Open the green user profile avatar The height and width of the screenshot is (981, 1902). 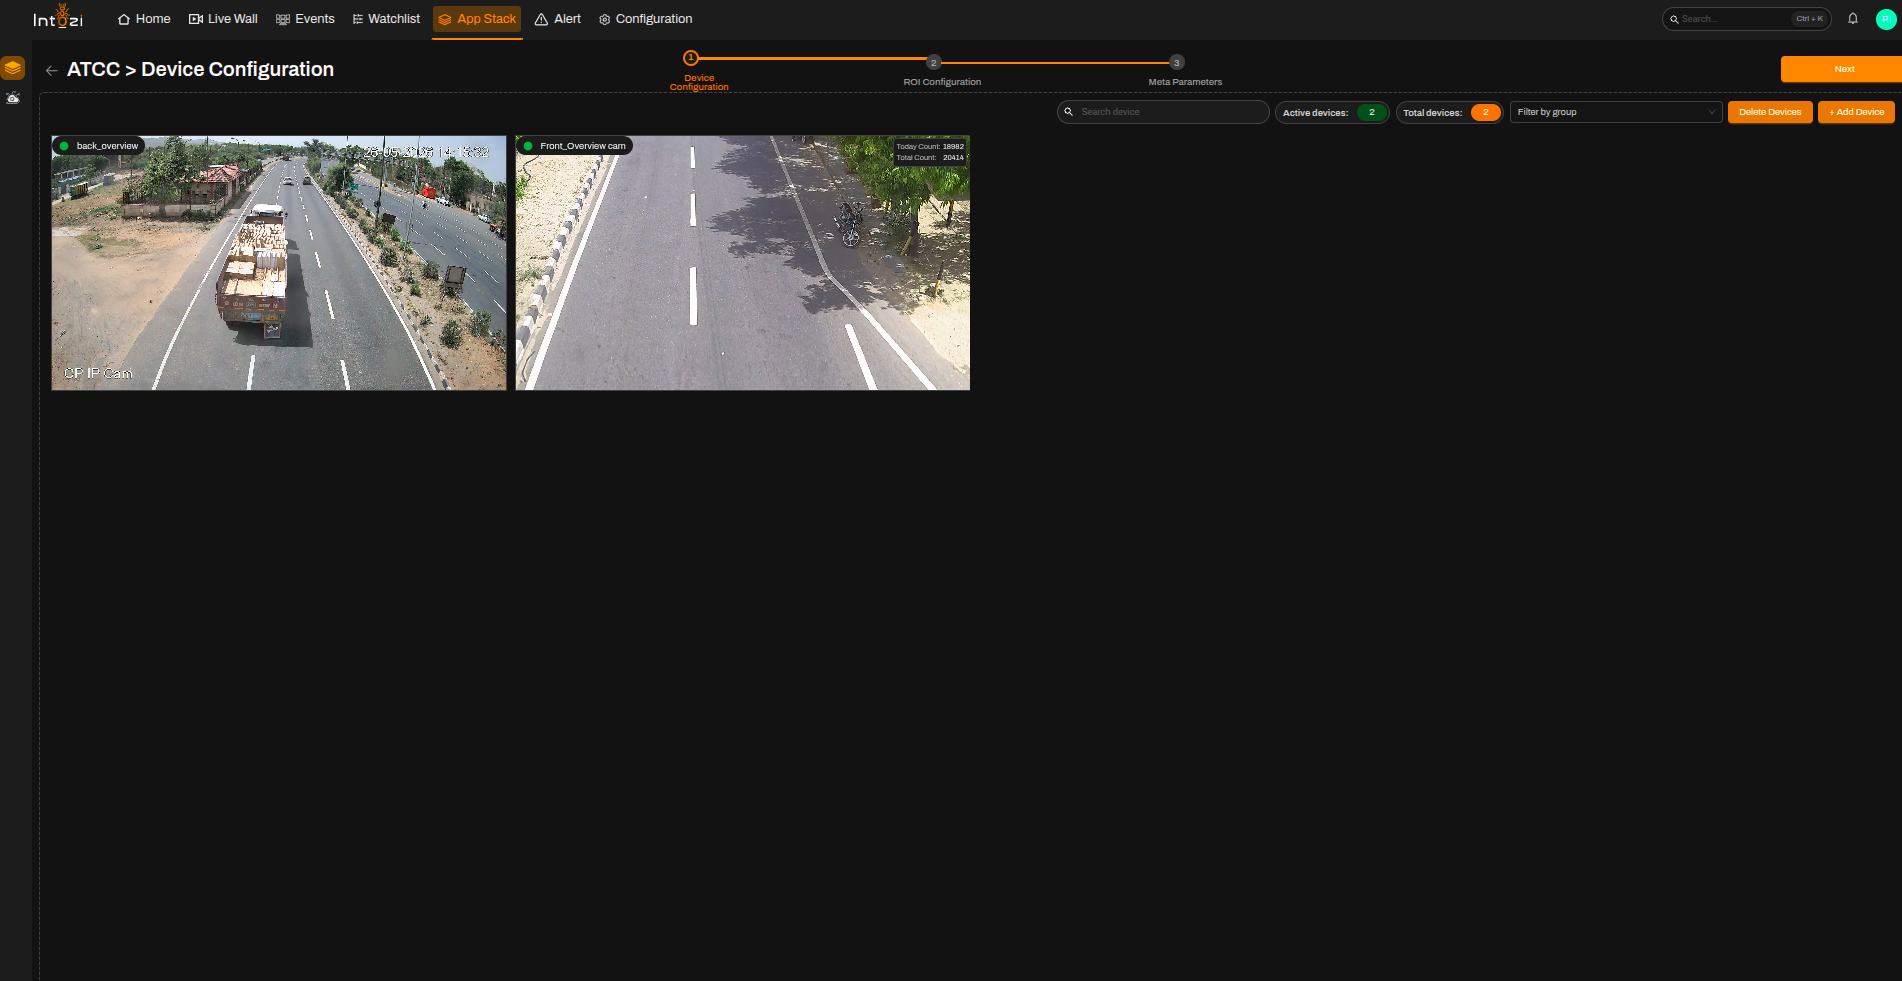click(x=1886, y=19)
